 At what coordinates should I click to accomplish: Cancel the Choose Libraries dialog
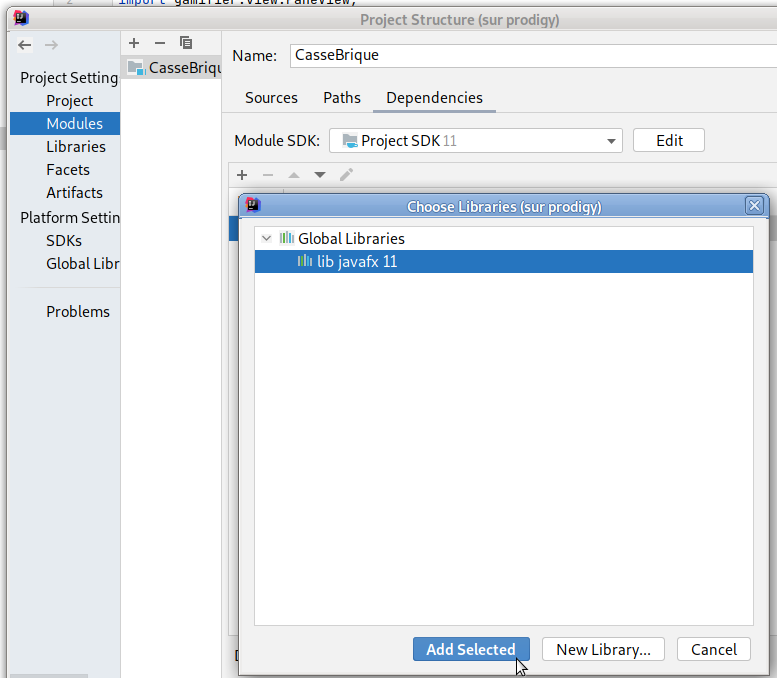pyautogui.click(x=714, y=649)
